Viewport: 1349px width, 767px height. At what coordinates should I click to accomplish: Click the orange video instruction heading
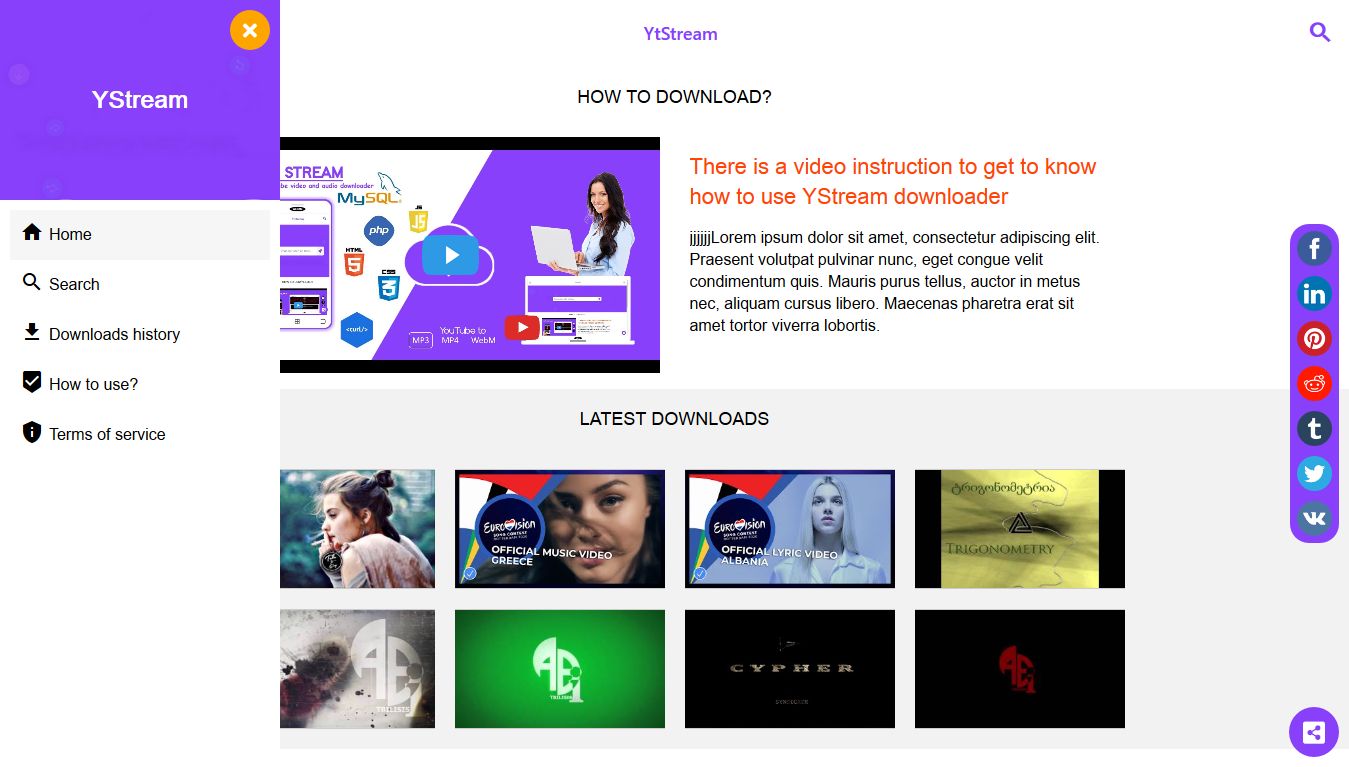click(893, 181)
